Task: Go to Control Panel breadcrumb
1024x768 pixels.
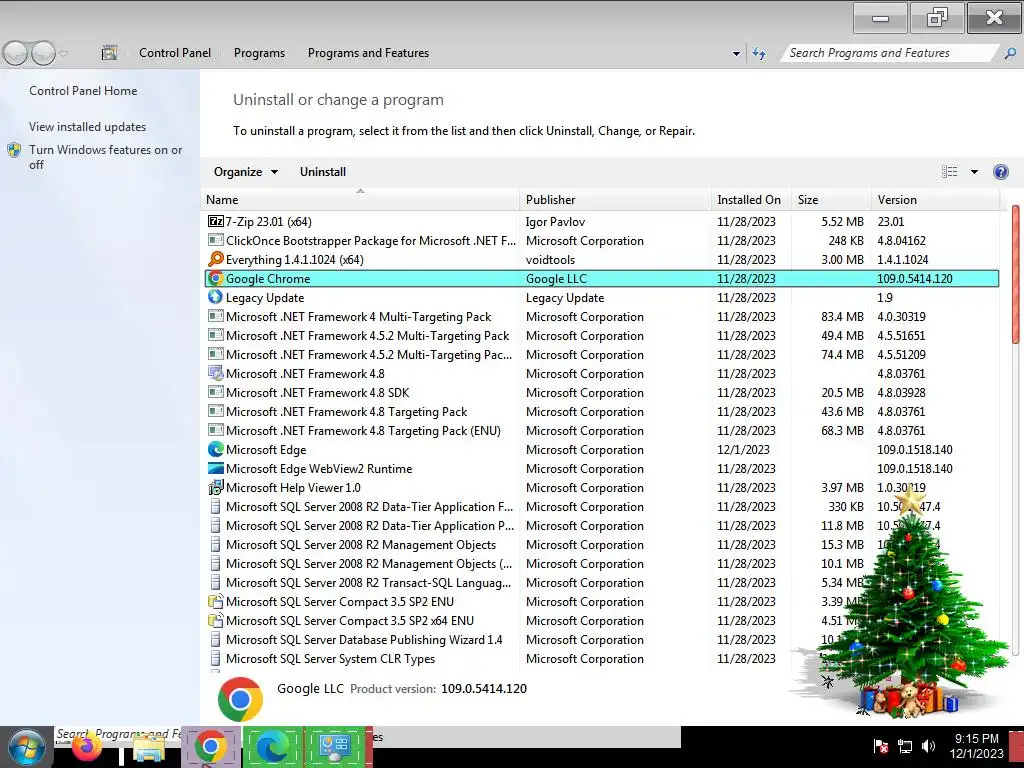Action: pos(174,53)
